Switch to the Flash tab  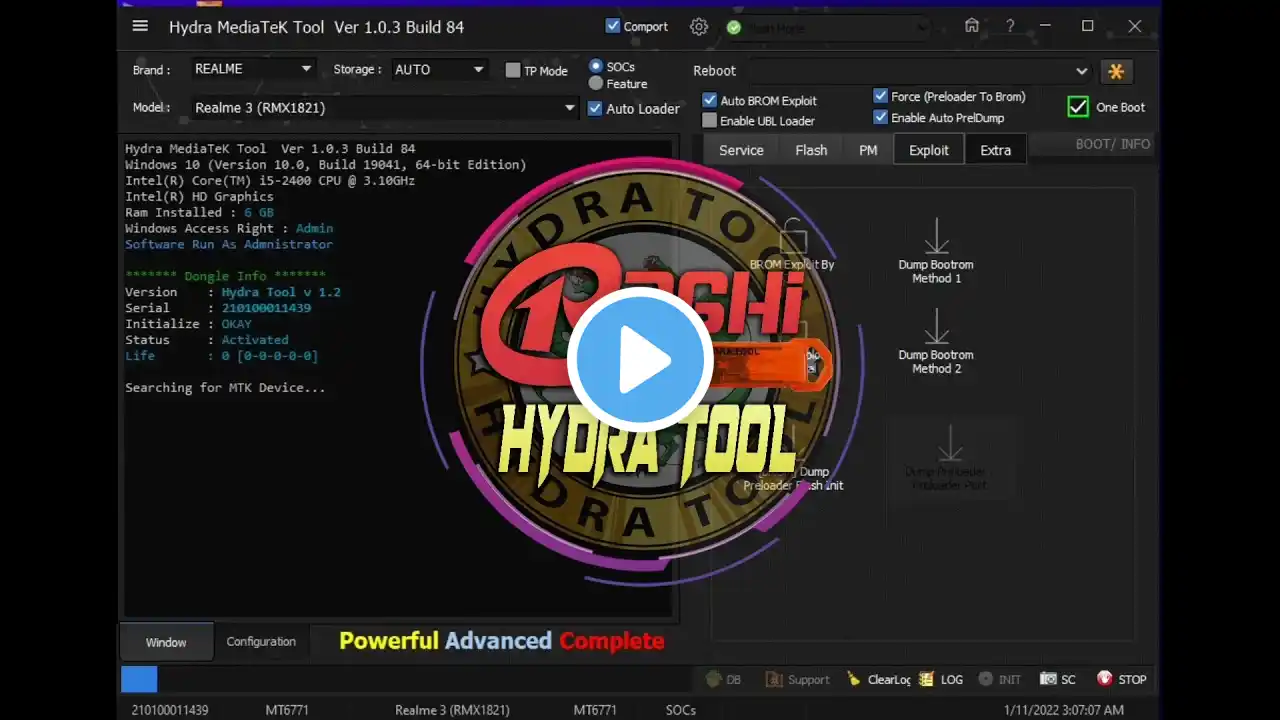[811, 150]
